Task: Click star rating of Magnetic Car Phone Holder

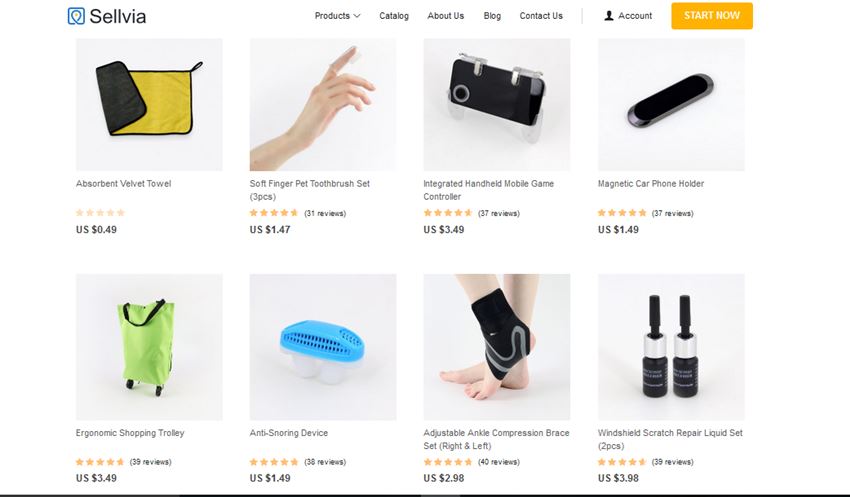Action: click(622, 213)
